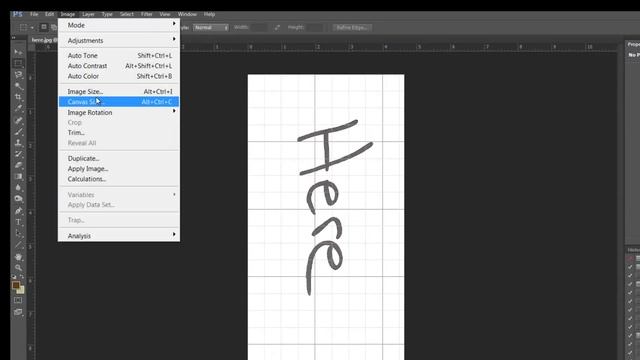The width and height of the screenshot is (640, 360).
Task: Select the Line shape tool
Action: point(18,245)
